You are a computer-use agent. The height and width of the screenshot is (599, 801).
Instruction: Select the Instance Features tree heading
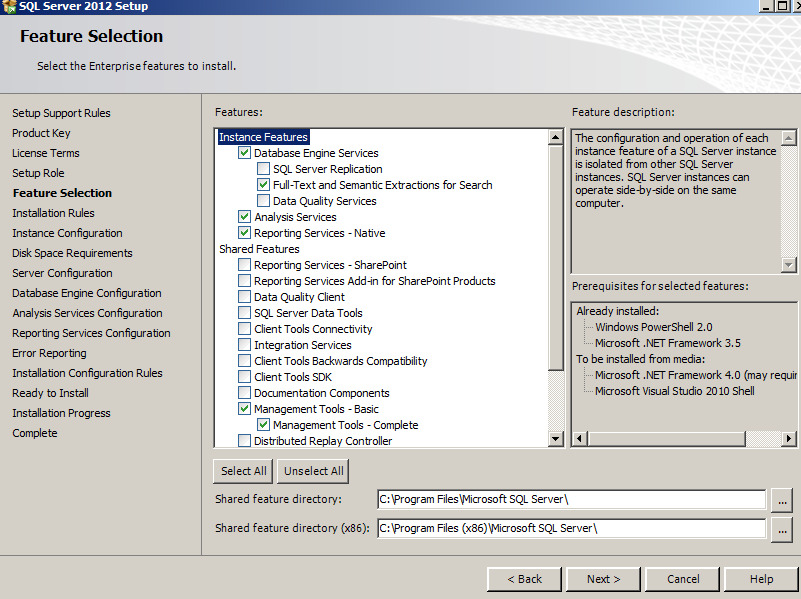[263, 137]
